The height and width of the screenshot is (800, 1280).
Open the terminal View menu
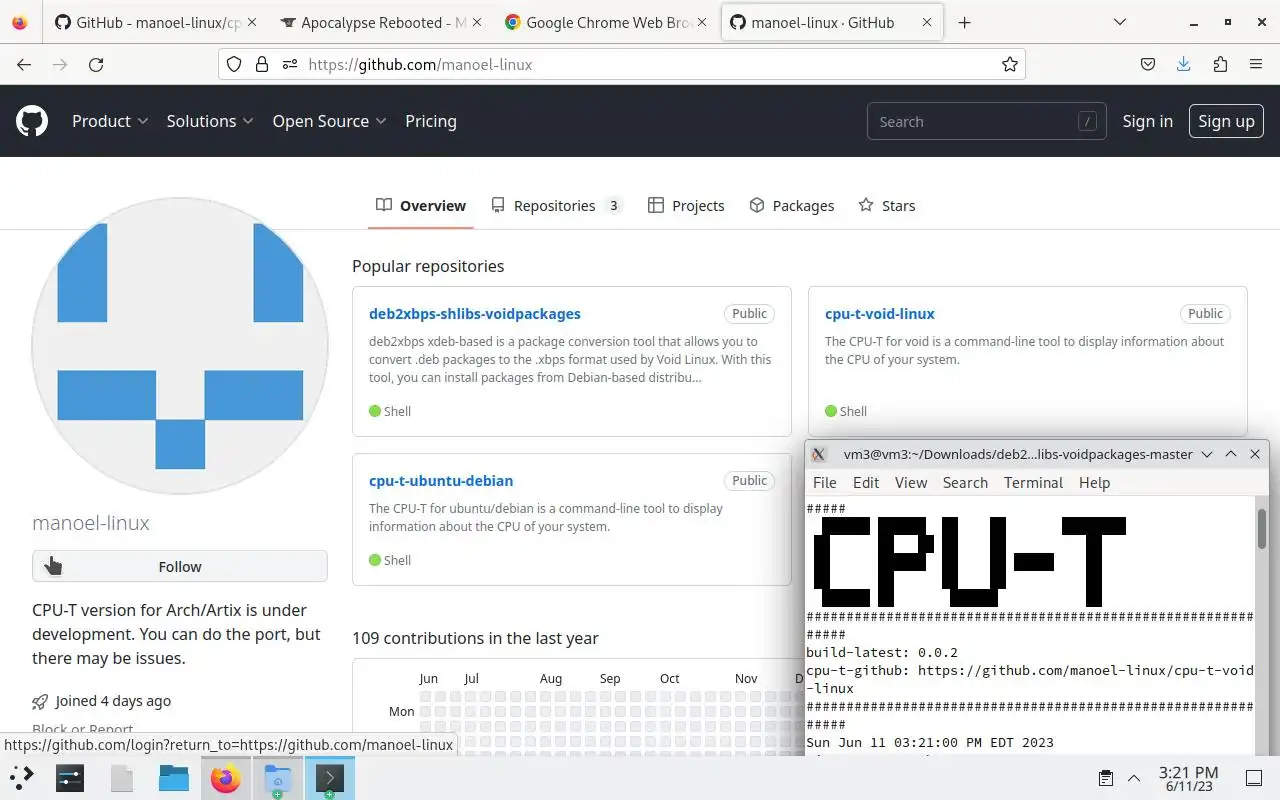point(911,482)
